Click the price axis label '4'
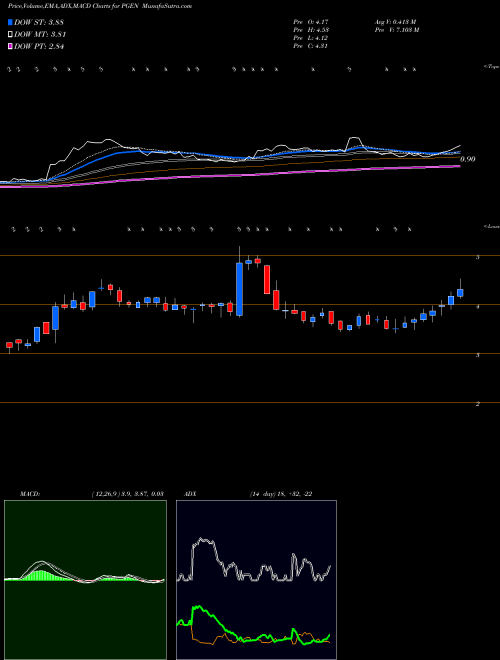This screenshot has height=660, width=500. pyautogui.click(x=478, y=307)
